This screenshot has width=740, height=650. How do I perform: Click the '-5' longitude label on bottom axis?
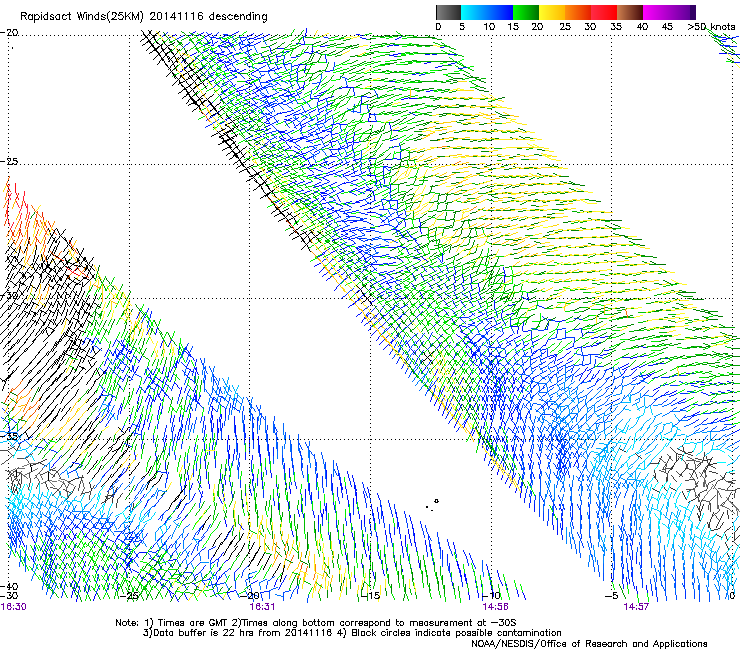tap(611, 596)
